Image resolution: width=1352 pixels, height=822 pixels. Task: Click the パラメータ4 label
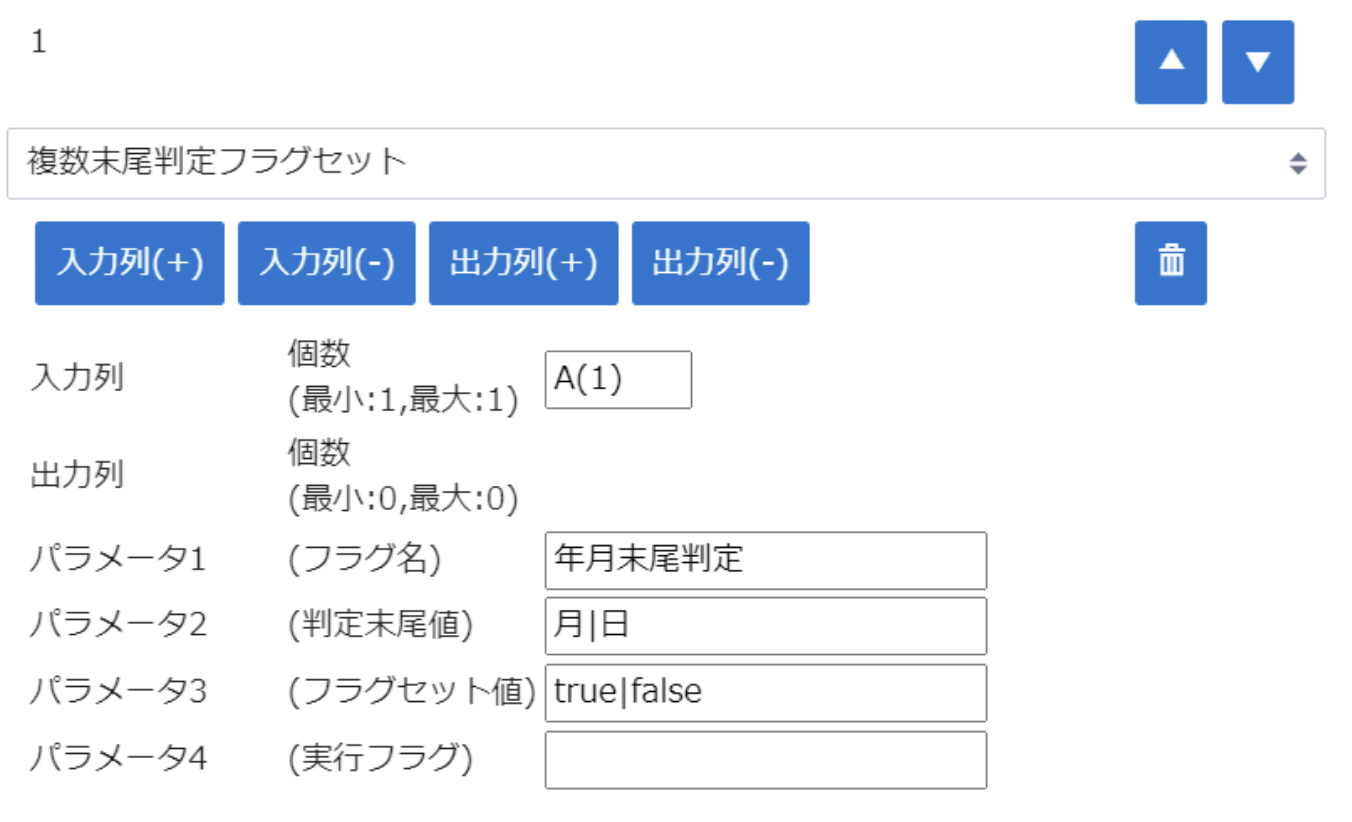click(x=118, y=760)
